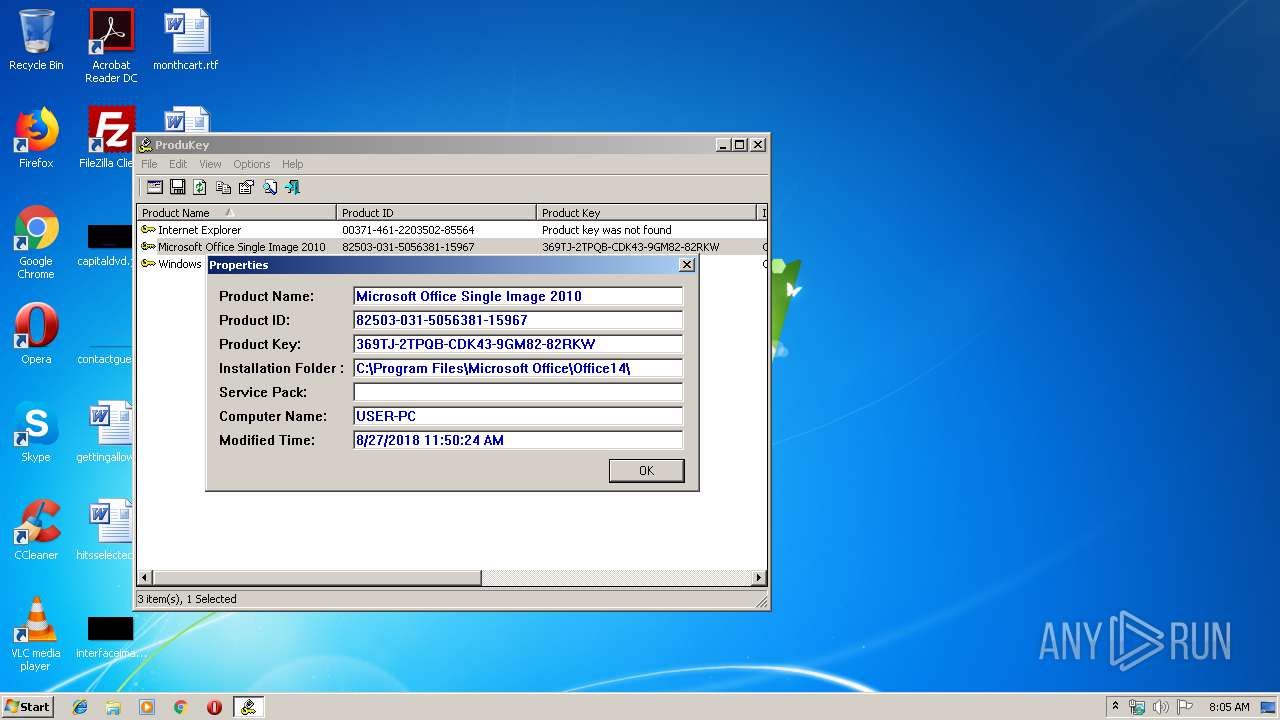1280x720 pixels.
Task: Select the Internet Explorer list row
Action: (452, 230)
